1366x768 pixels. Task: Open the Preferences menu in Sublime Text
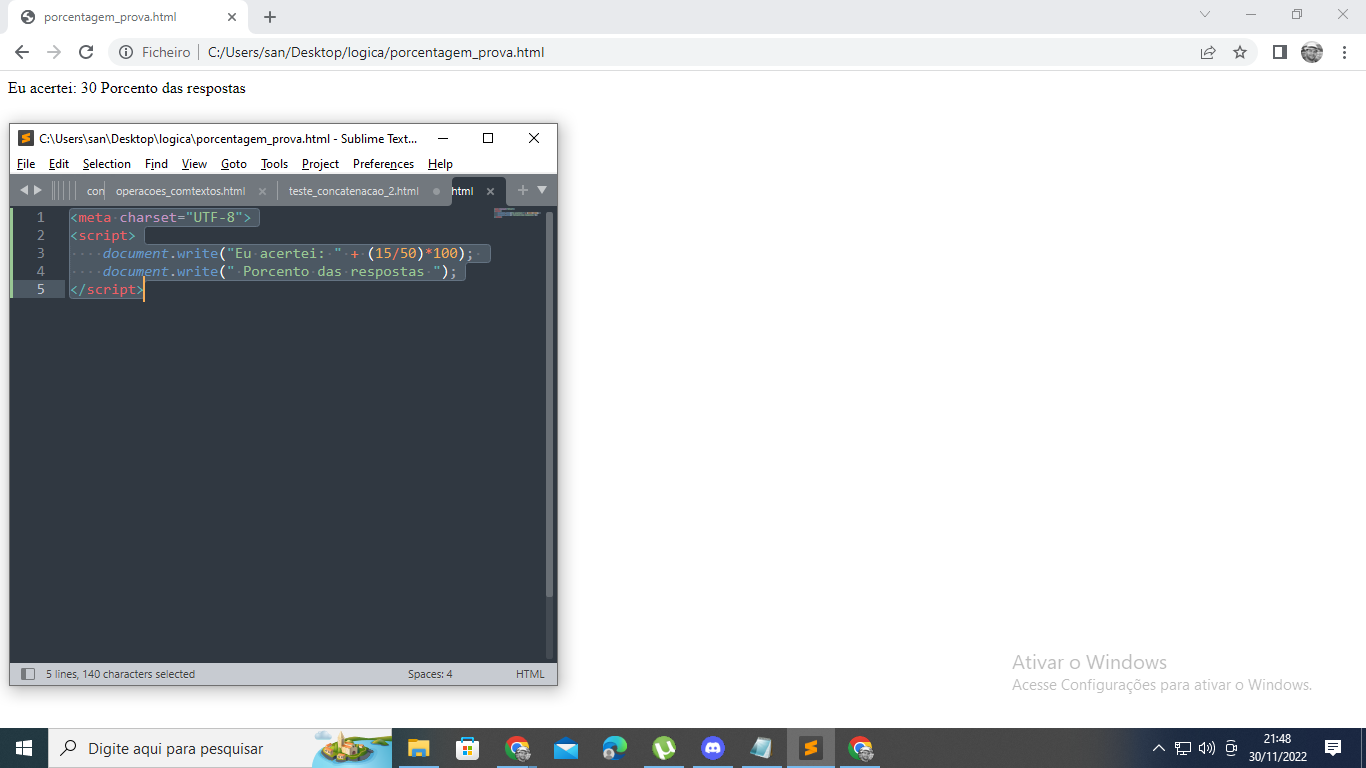click(383, 164)
